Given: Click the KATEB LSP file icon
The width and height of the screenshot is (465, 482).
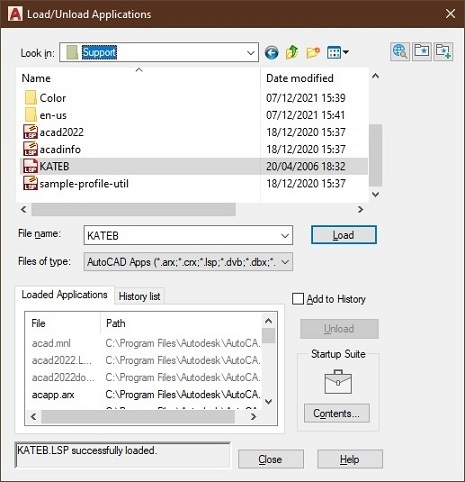Looking at the screenshot, I should pyautogui.click(x=30, y=166).
